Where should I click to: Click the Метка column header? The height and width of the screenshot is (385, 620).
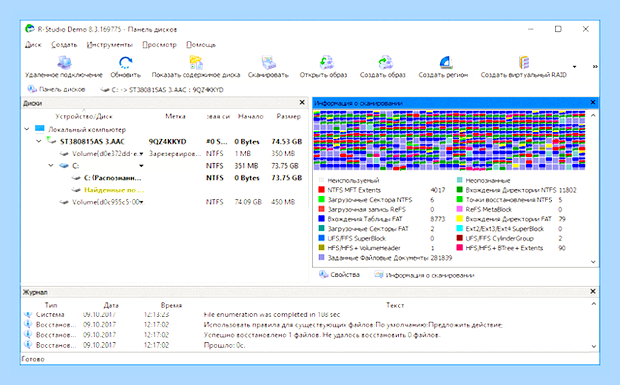(175, 116)
